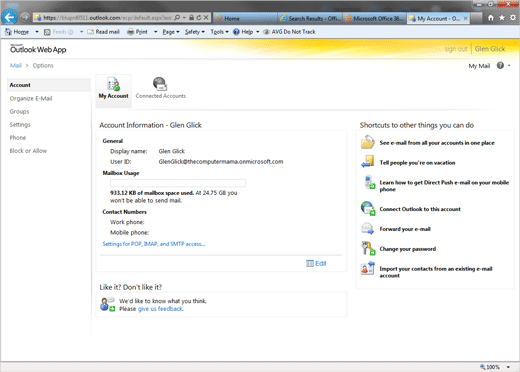Click the Feeds toolbar icon
Screen dimensions: 520x372
click(47, 32)
